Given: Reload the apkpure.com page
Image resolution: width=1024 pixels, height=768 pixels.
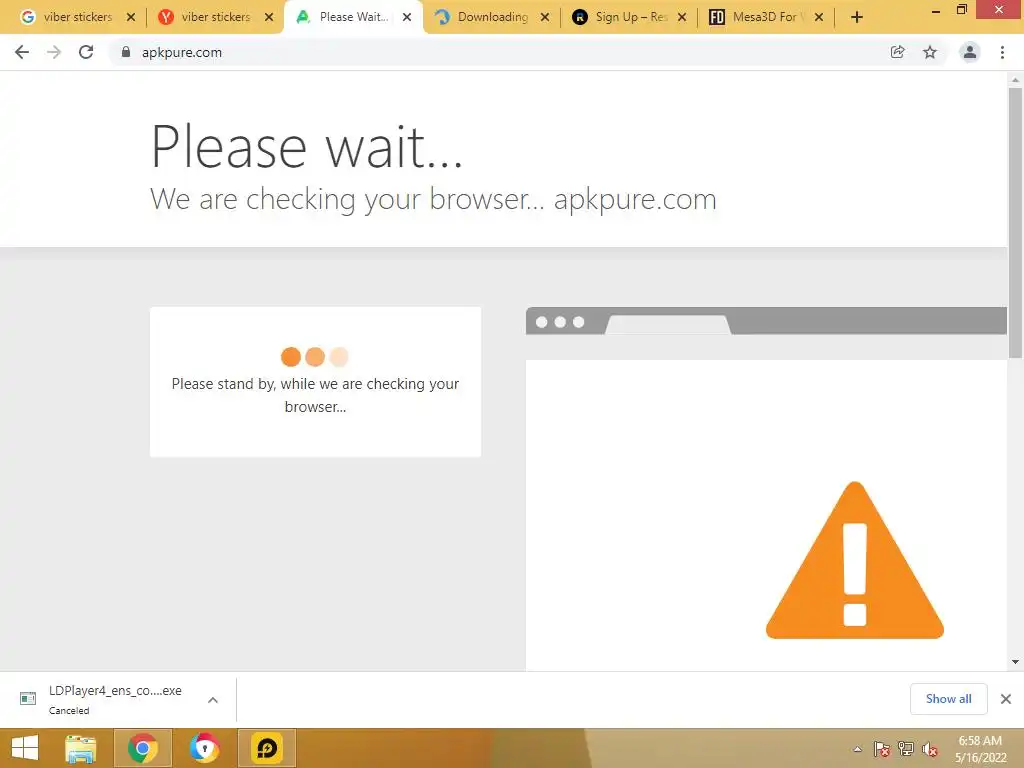Looking at the screenshot, I should tap(86, 52).
